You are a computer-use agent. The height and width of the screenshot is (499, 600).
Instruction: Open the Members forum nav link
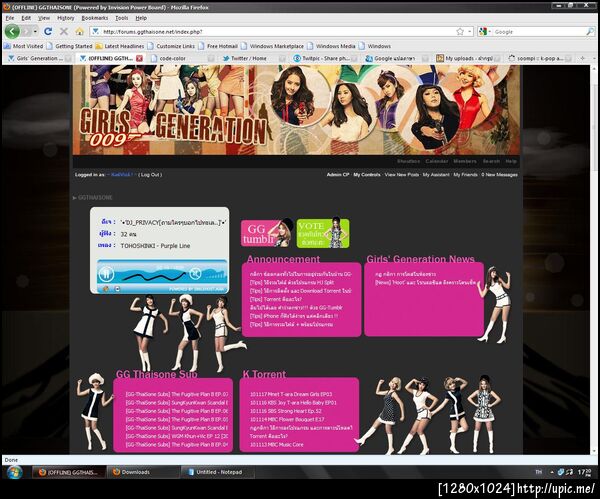465,161
